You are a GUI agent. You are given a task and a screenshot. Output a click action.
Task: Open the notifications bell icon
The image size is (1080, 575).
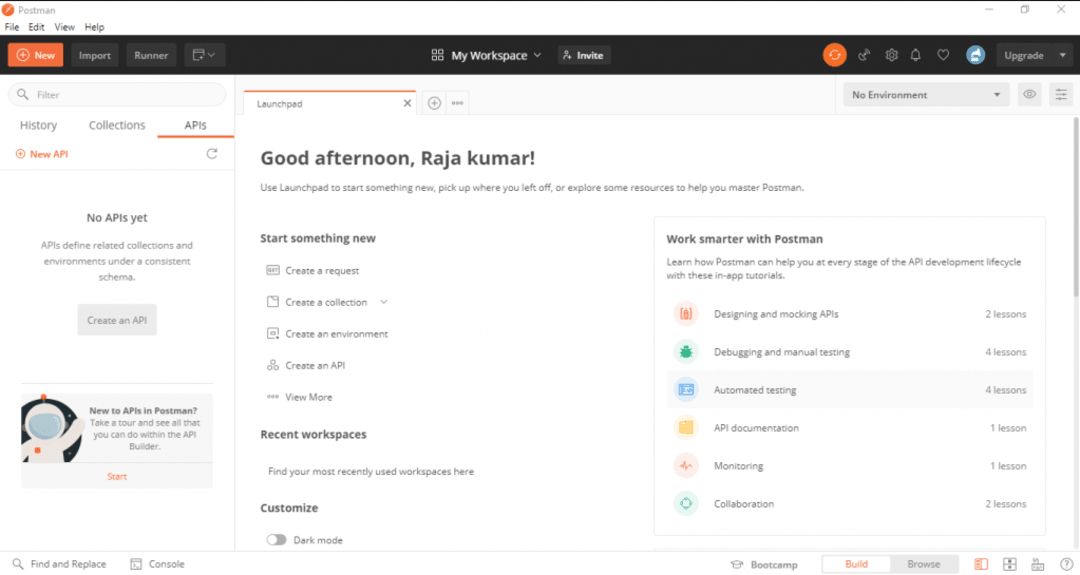pyautogui.click(x=915, y=55)
